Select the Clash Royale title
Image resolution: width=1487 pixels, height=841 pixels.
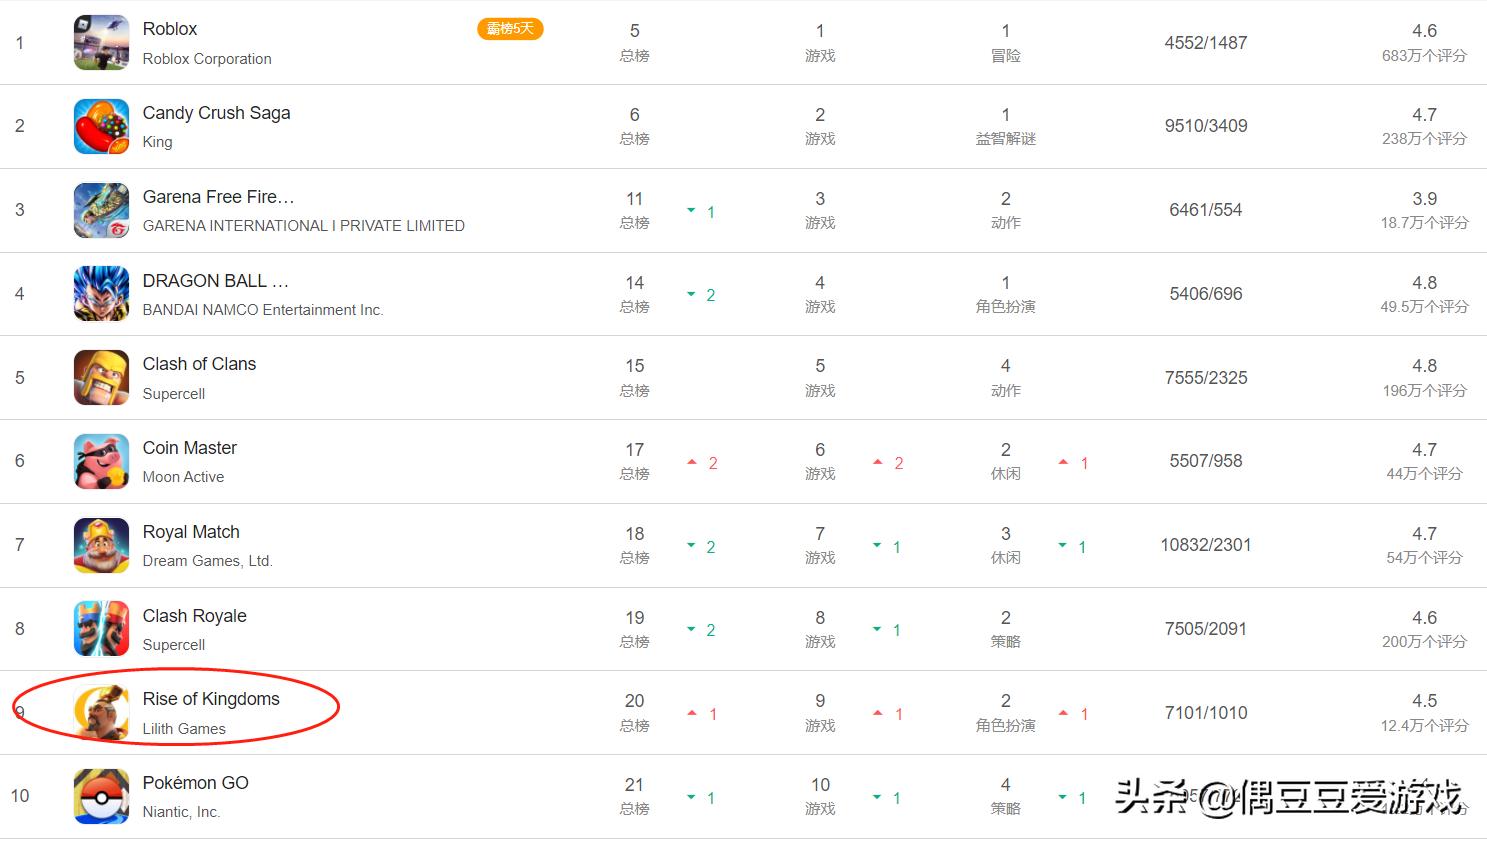195,616
